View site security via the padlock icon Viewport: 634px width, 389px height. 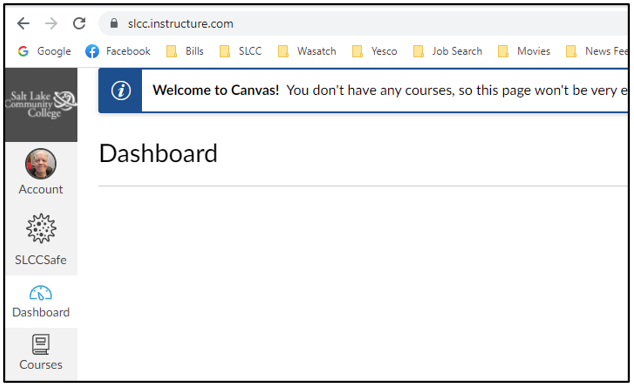[x=114, y=23]
